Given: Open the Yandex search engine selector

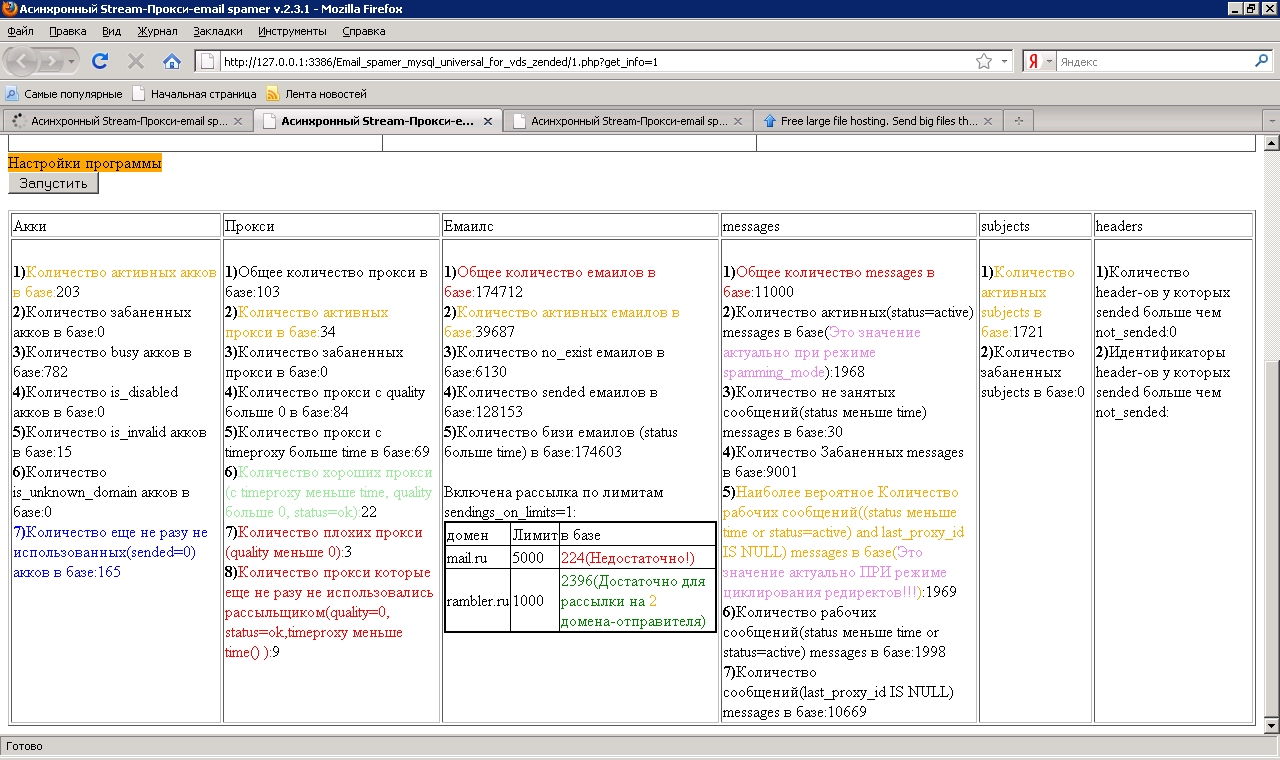Looking at the screenshot, I should tap(1039, 61).
